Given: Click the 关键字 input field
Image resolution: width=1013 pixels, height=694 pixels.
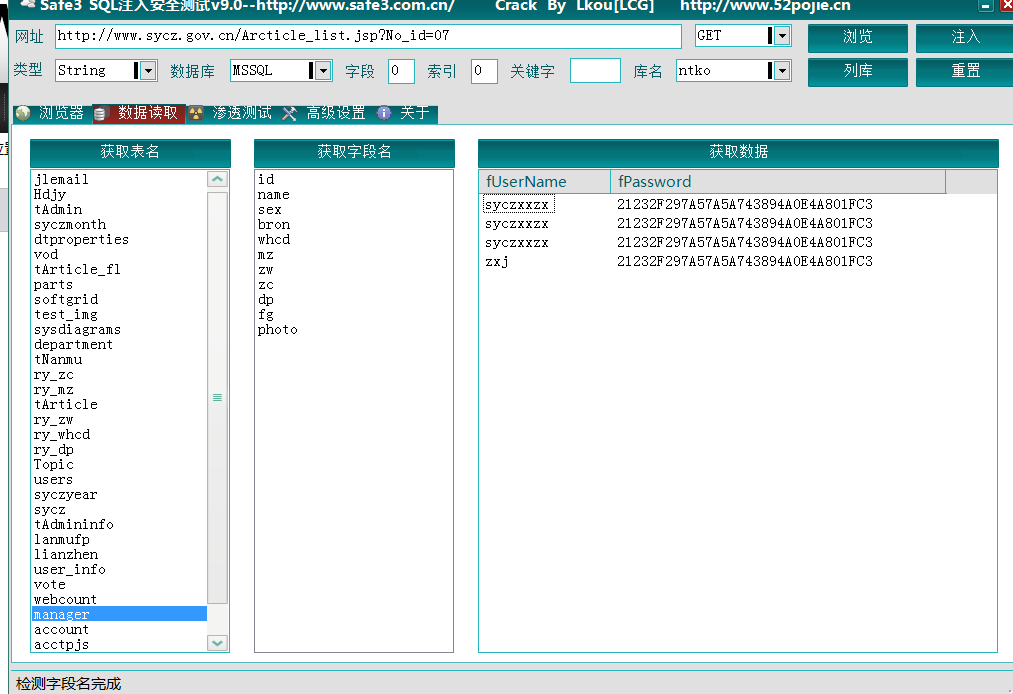Looking at the screenshot, I should tap(595, 71).
